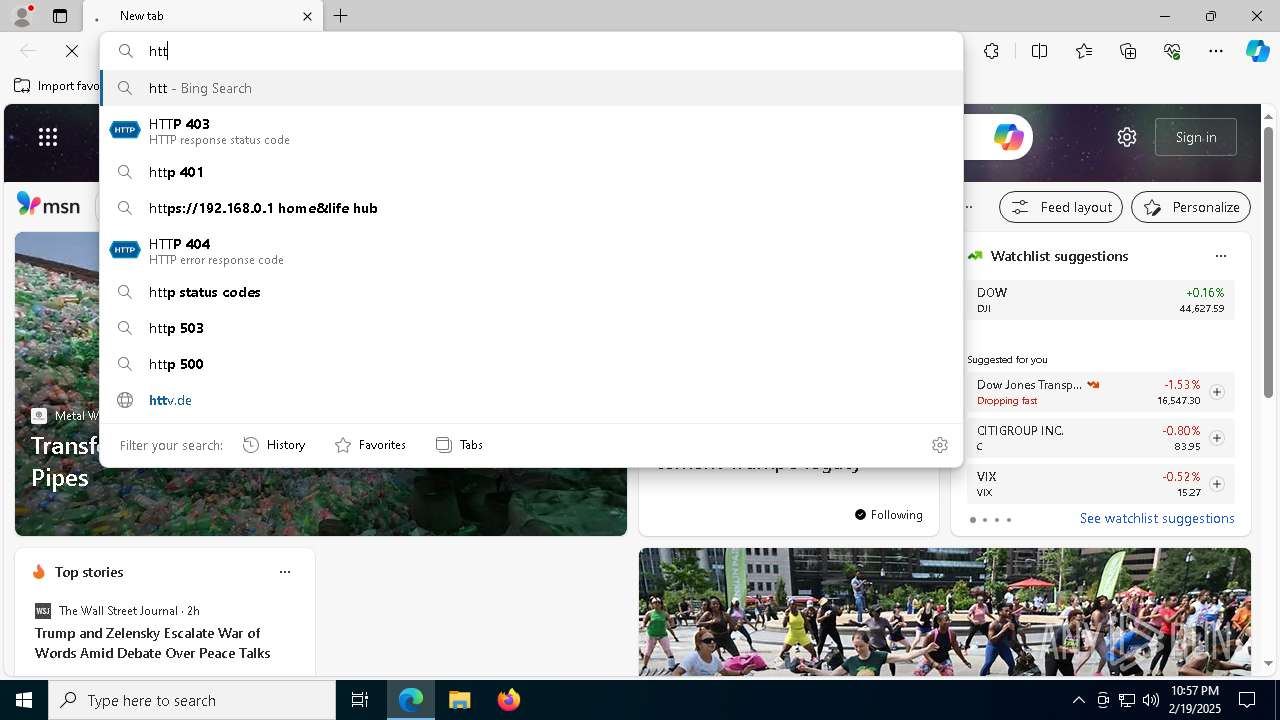Filter search by Tabs
The height and width of the screenshot is (720, 1280).
pos(459,445)
